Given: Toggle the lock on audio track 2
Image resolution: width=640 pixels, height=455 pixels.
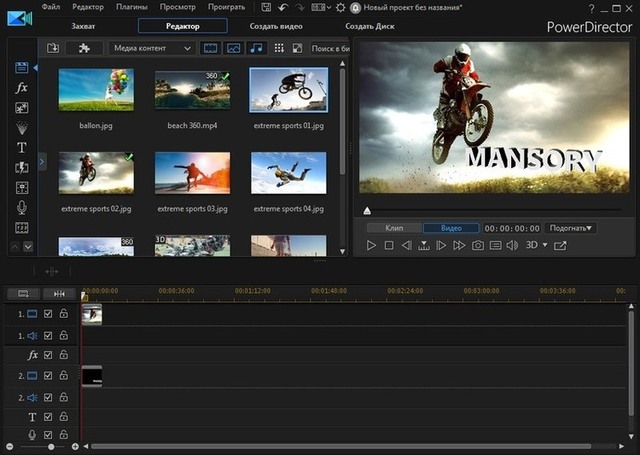Looking at the screenshot, I should [63, 397].
